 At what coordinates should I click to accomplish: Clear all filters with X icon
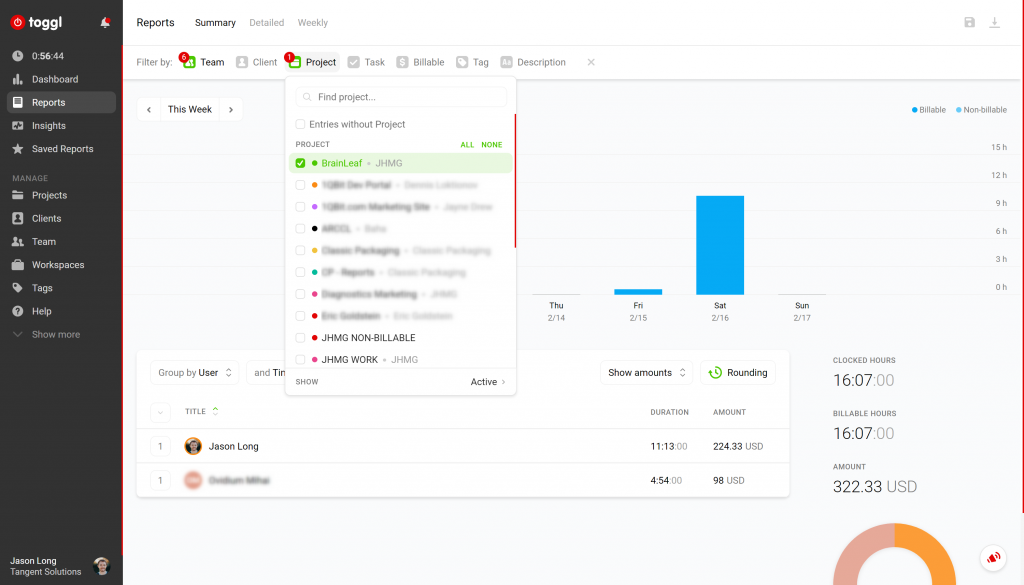(591, 62)
